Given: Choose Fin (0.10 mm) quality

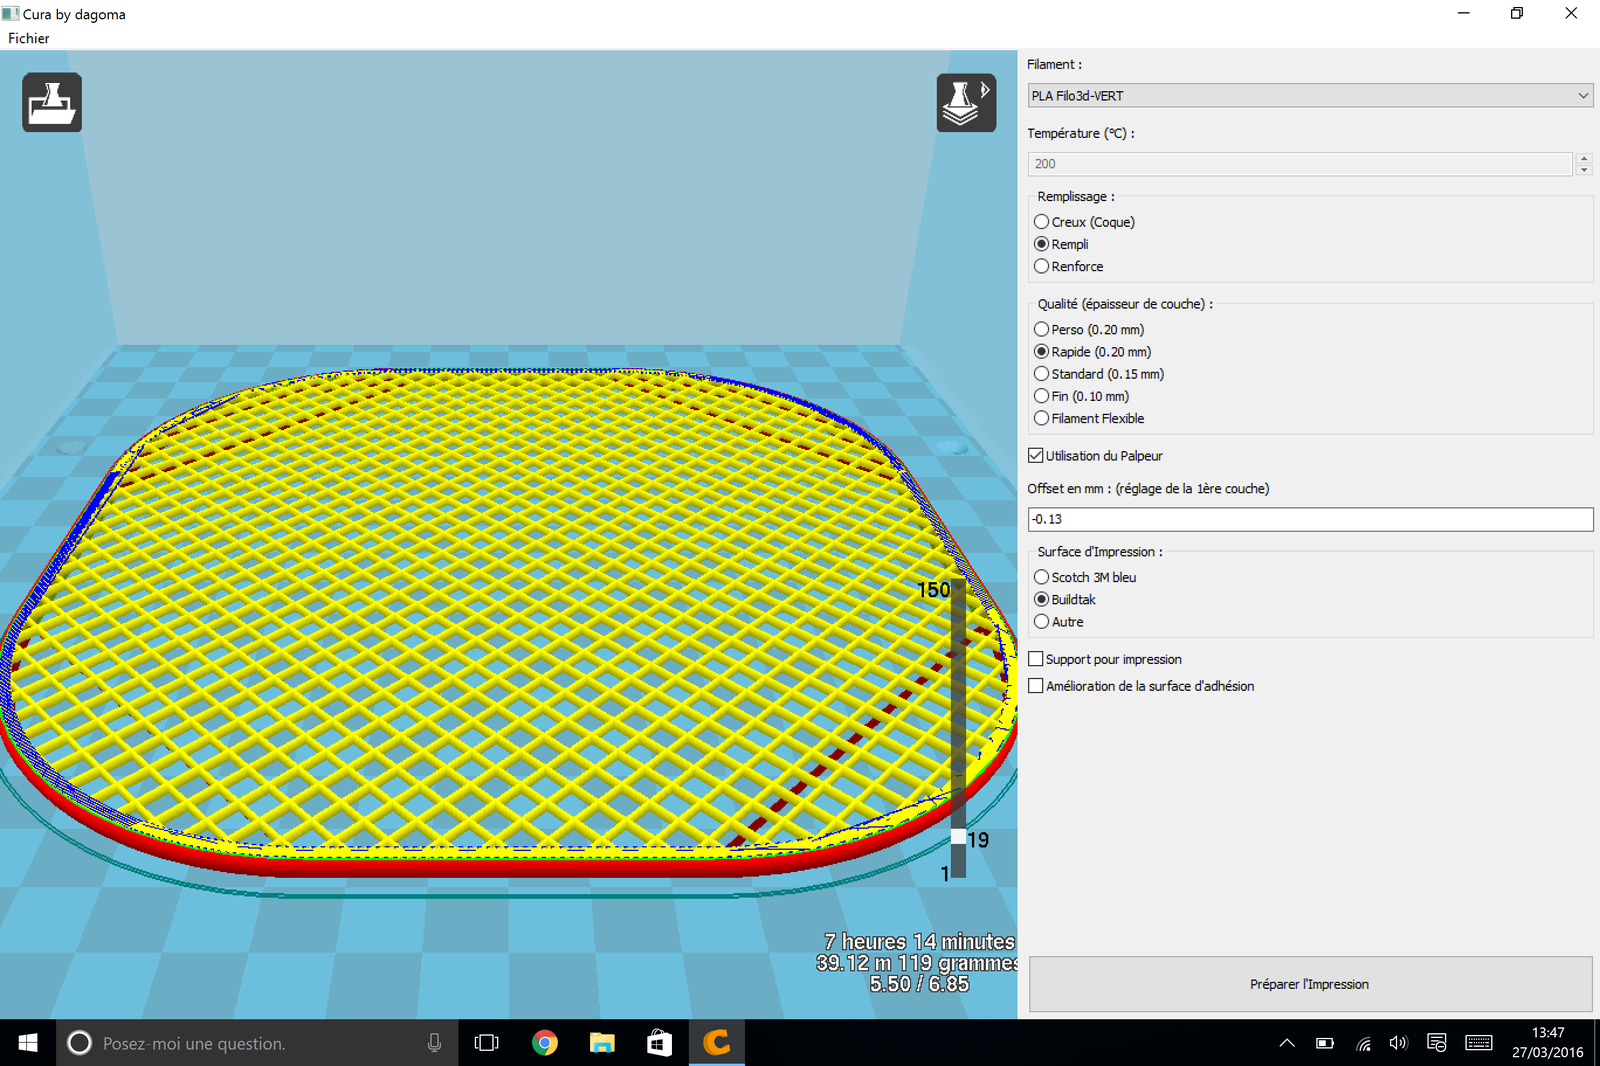Looking at the screenshot, I should point(1082,396).
